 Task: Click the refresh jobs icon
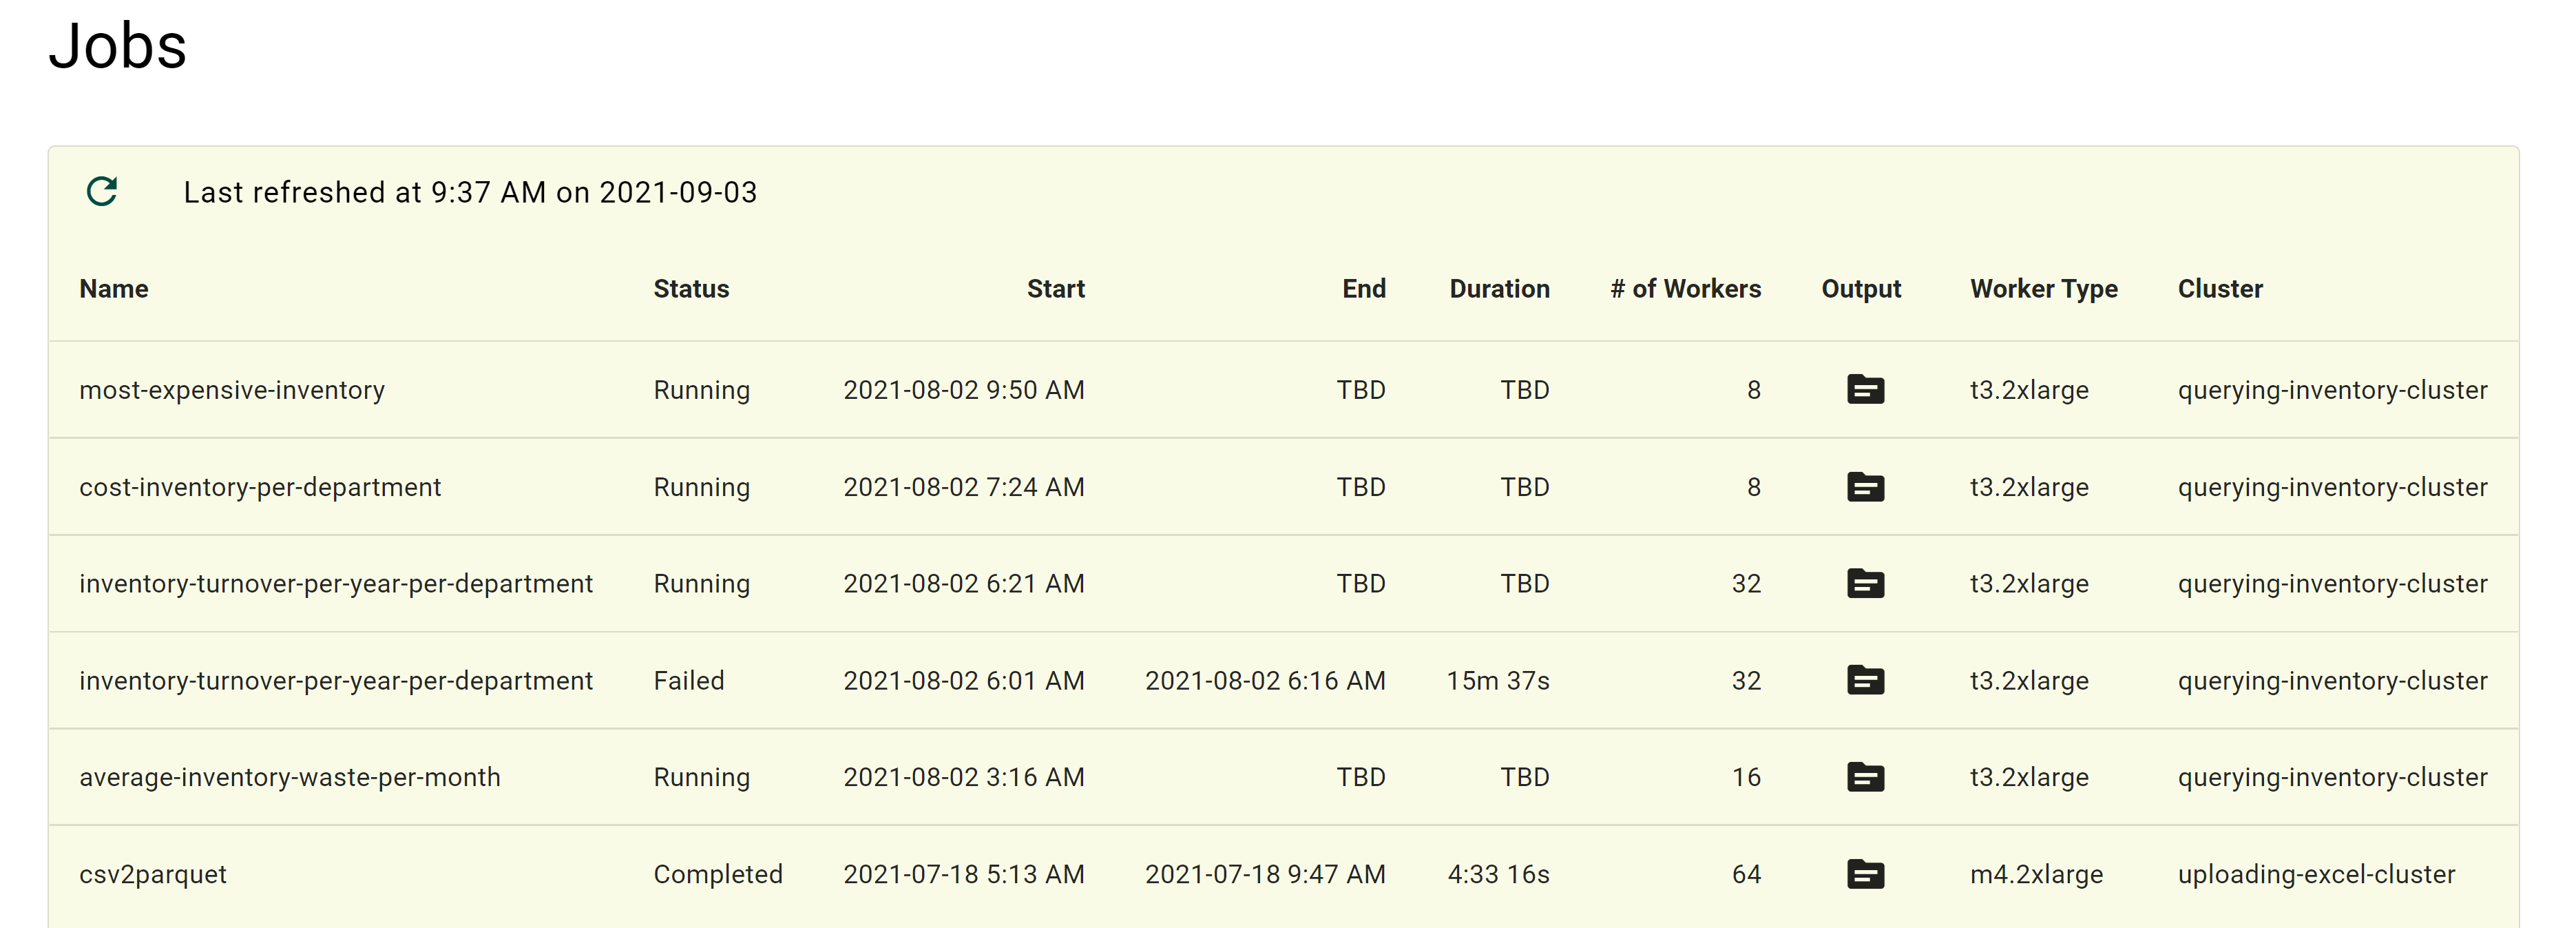tap(102, 191)
